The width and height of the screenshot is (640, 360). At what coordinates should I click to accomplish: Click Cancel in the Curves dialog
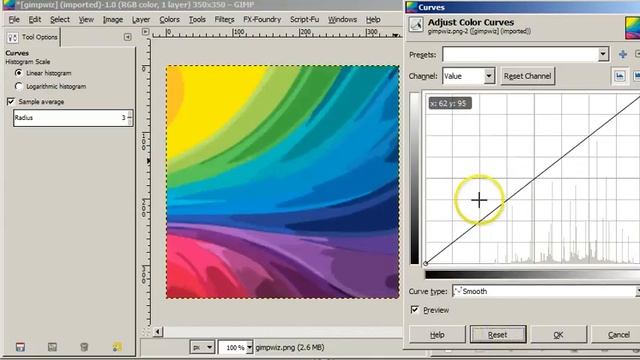pyautogui.click(x=616, y=335)
